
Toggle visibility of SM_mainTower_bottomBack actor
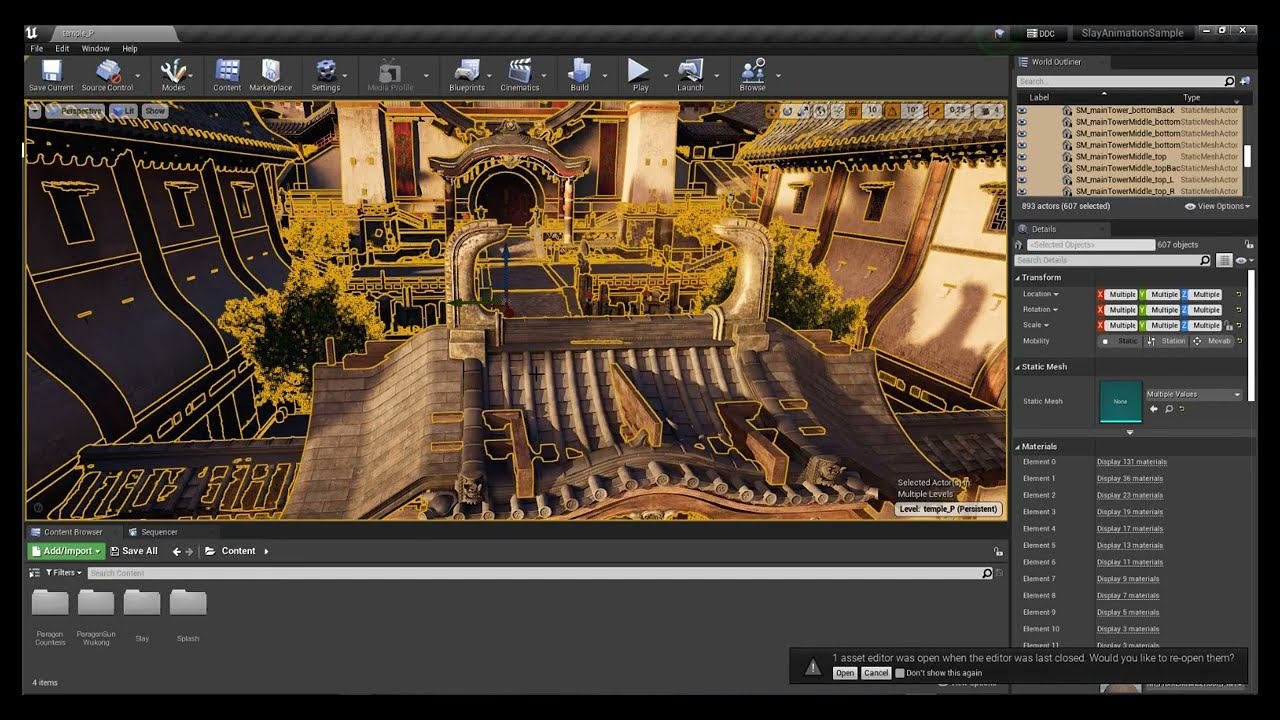pos(1022,110)
